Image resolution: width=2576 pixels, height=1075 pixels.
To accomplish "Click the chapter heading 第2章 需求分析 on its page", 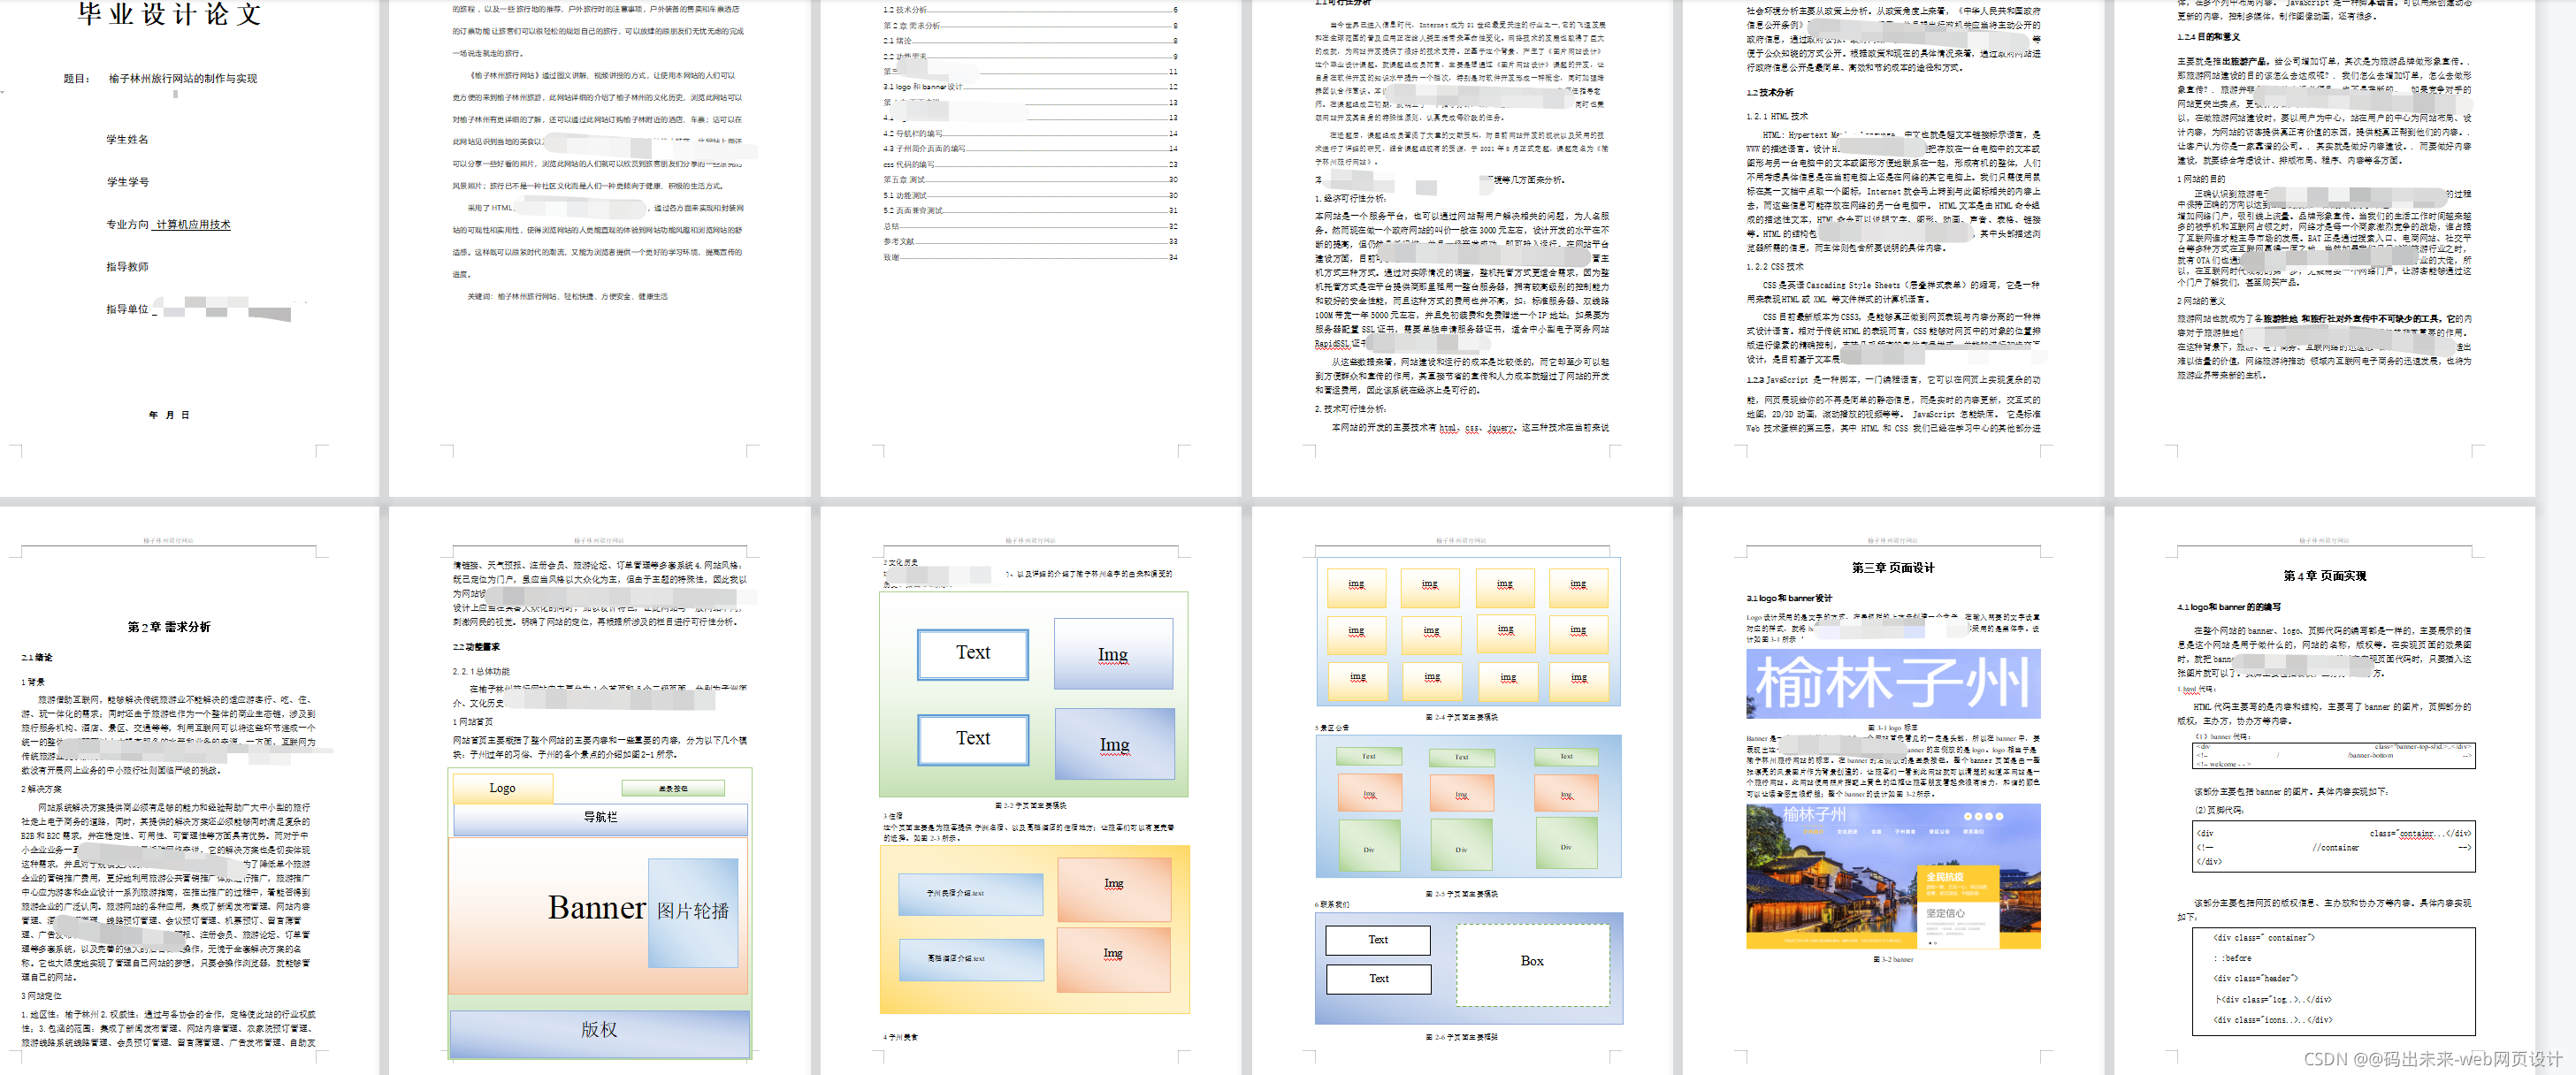I will (169, 627).
